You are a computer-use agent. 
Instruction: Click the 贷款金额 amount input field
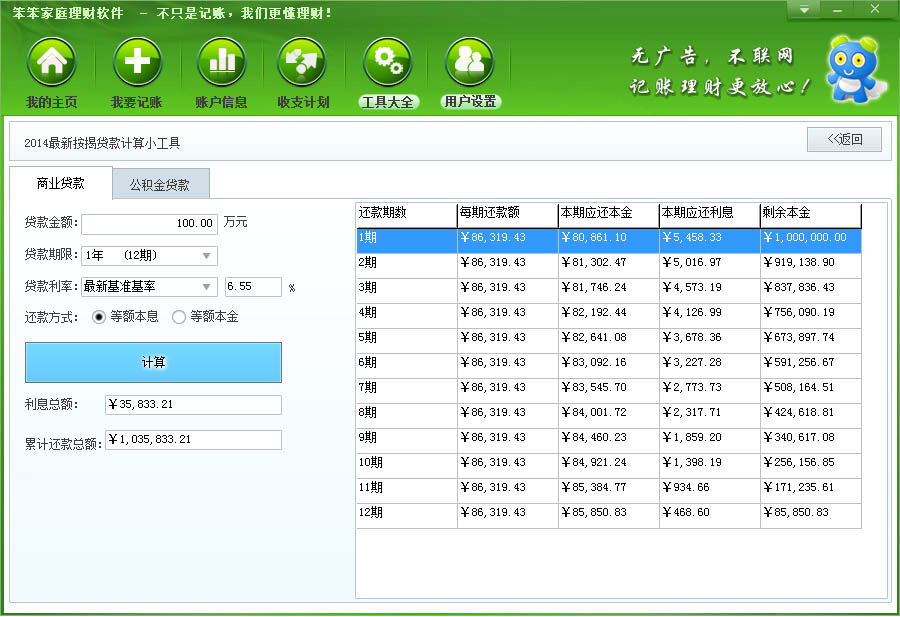[149, 223]
